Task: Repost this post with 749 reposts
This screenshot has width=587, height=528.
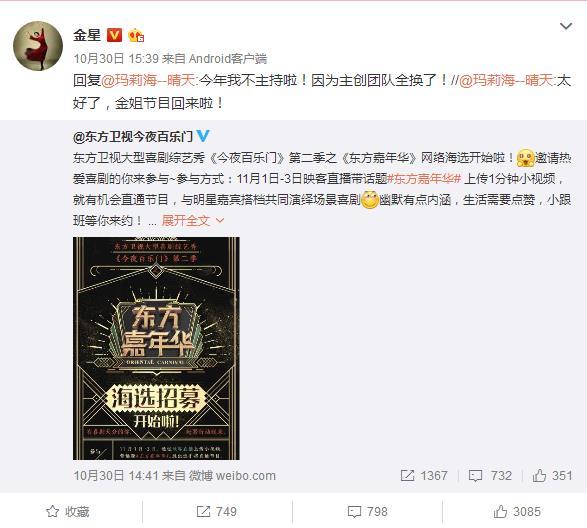Action: point(216,512)
